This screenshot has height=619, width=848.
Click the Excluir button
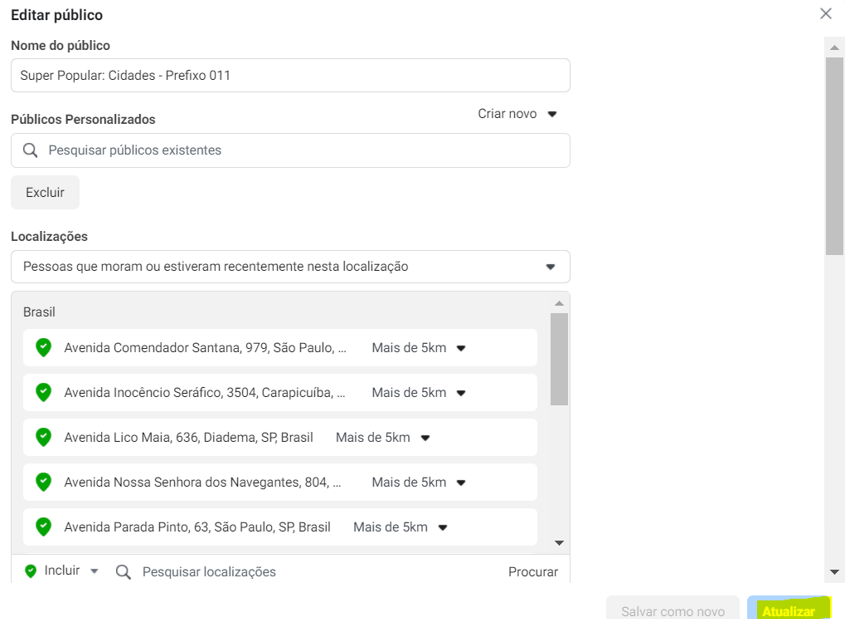pos(45,192)
